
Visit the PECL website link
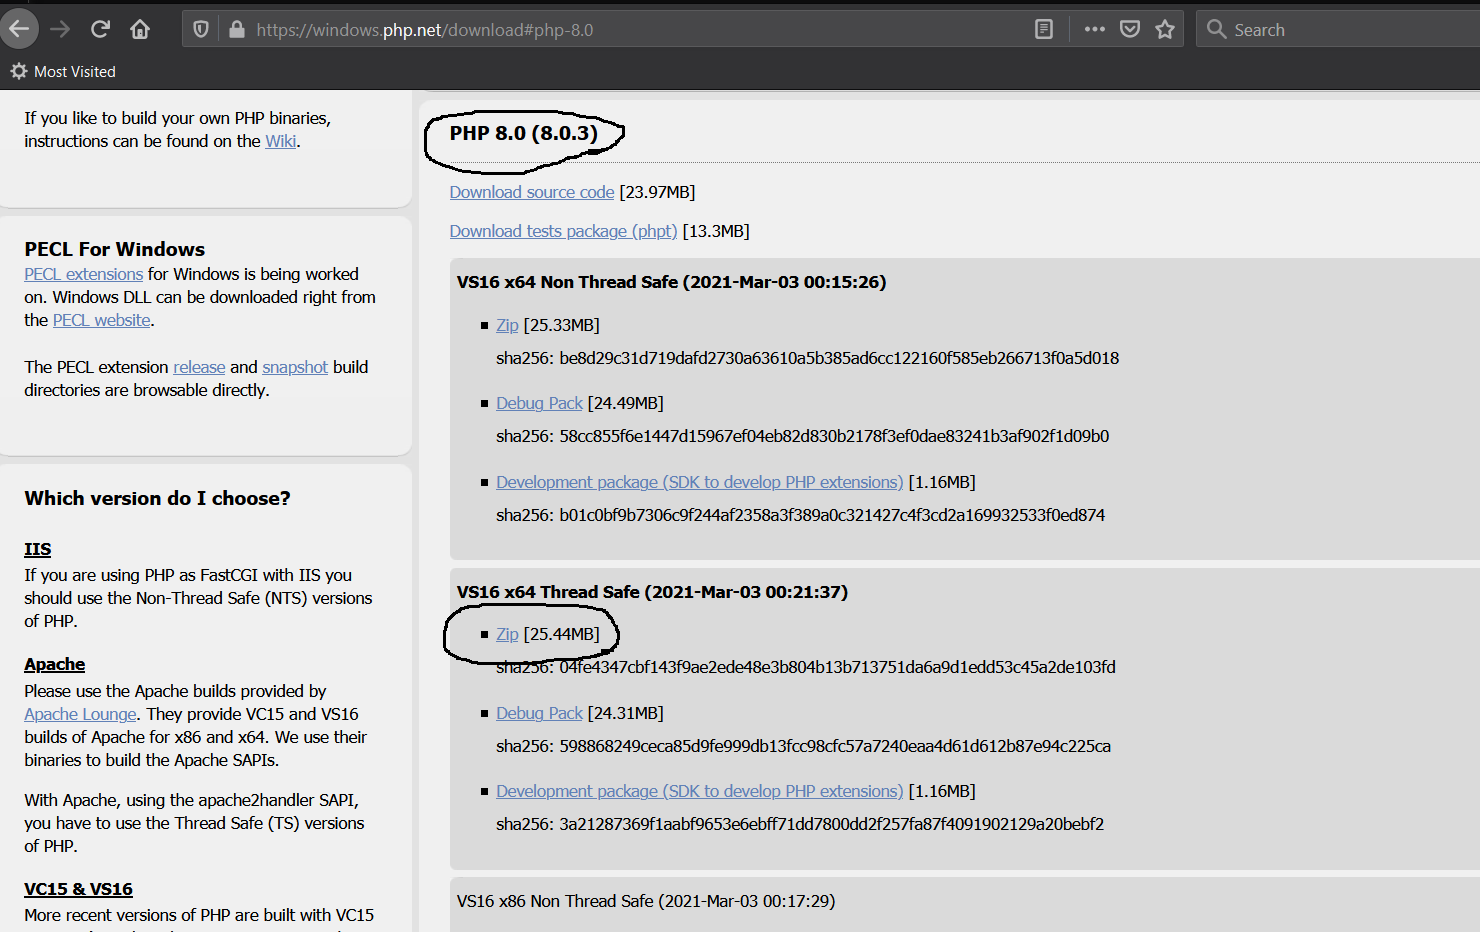(x=102, y=320)
